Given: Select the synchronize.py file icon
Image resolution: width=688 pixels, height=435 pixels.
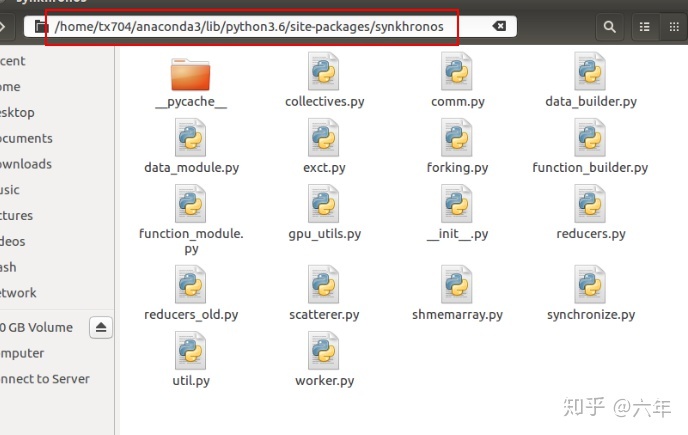Looking at the screenshot, I should [x=590, y=284].
